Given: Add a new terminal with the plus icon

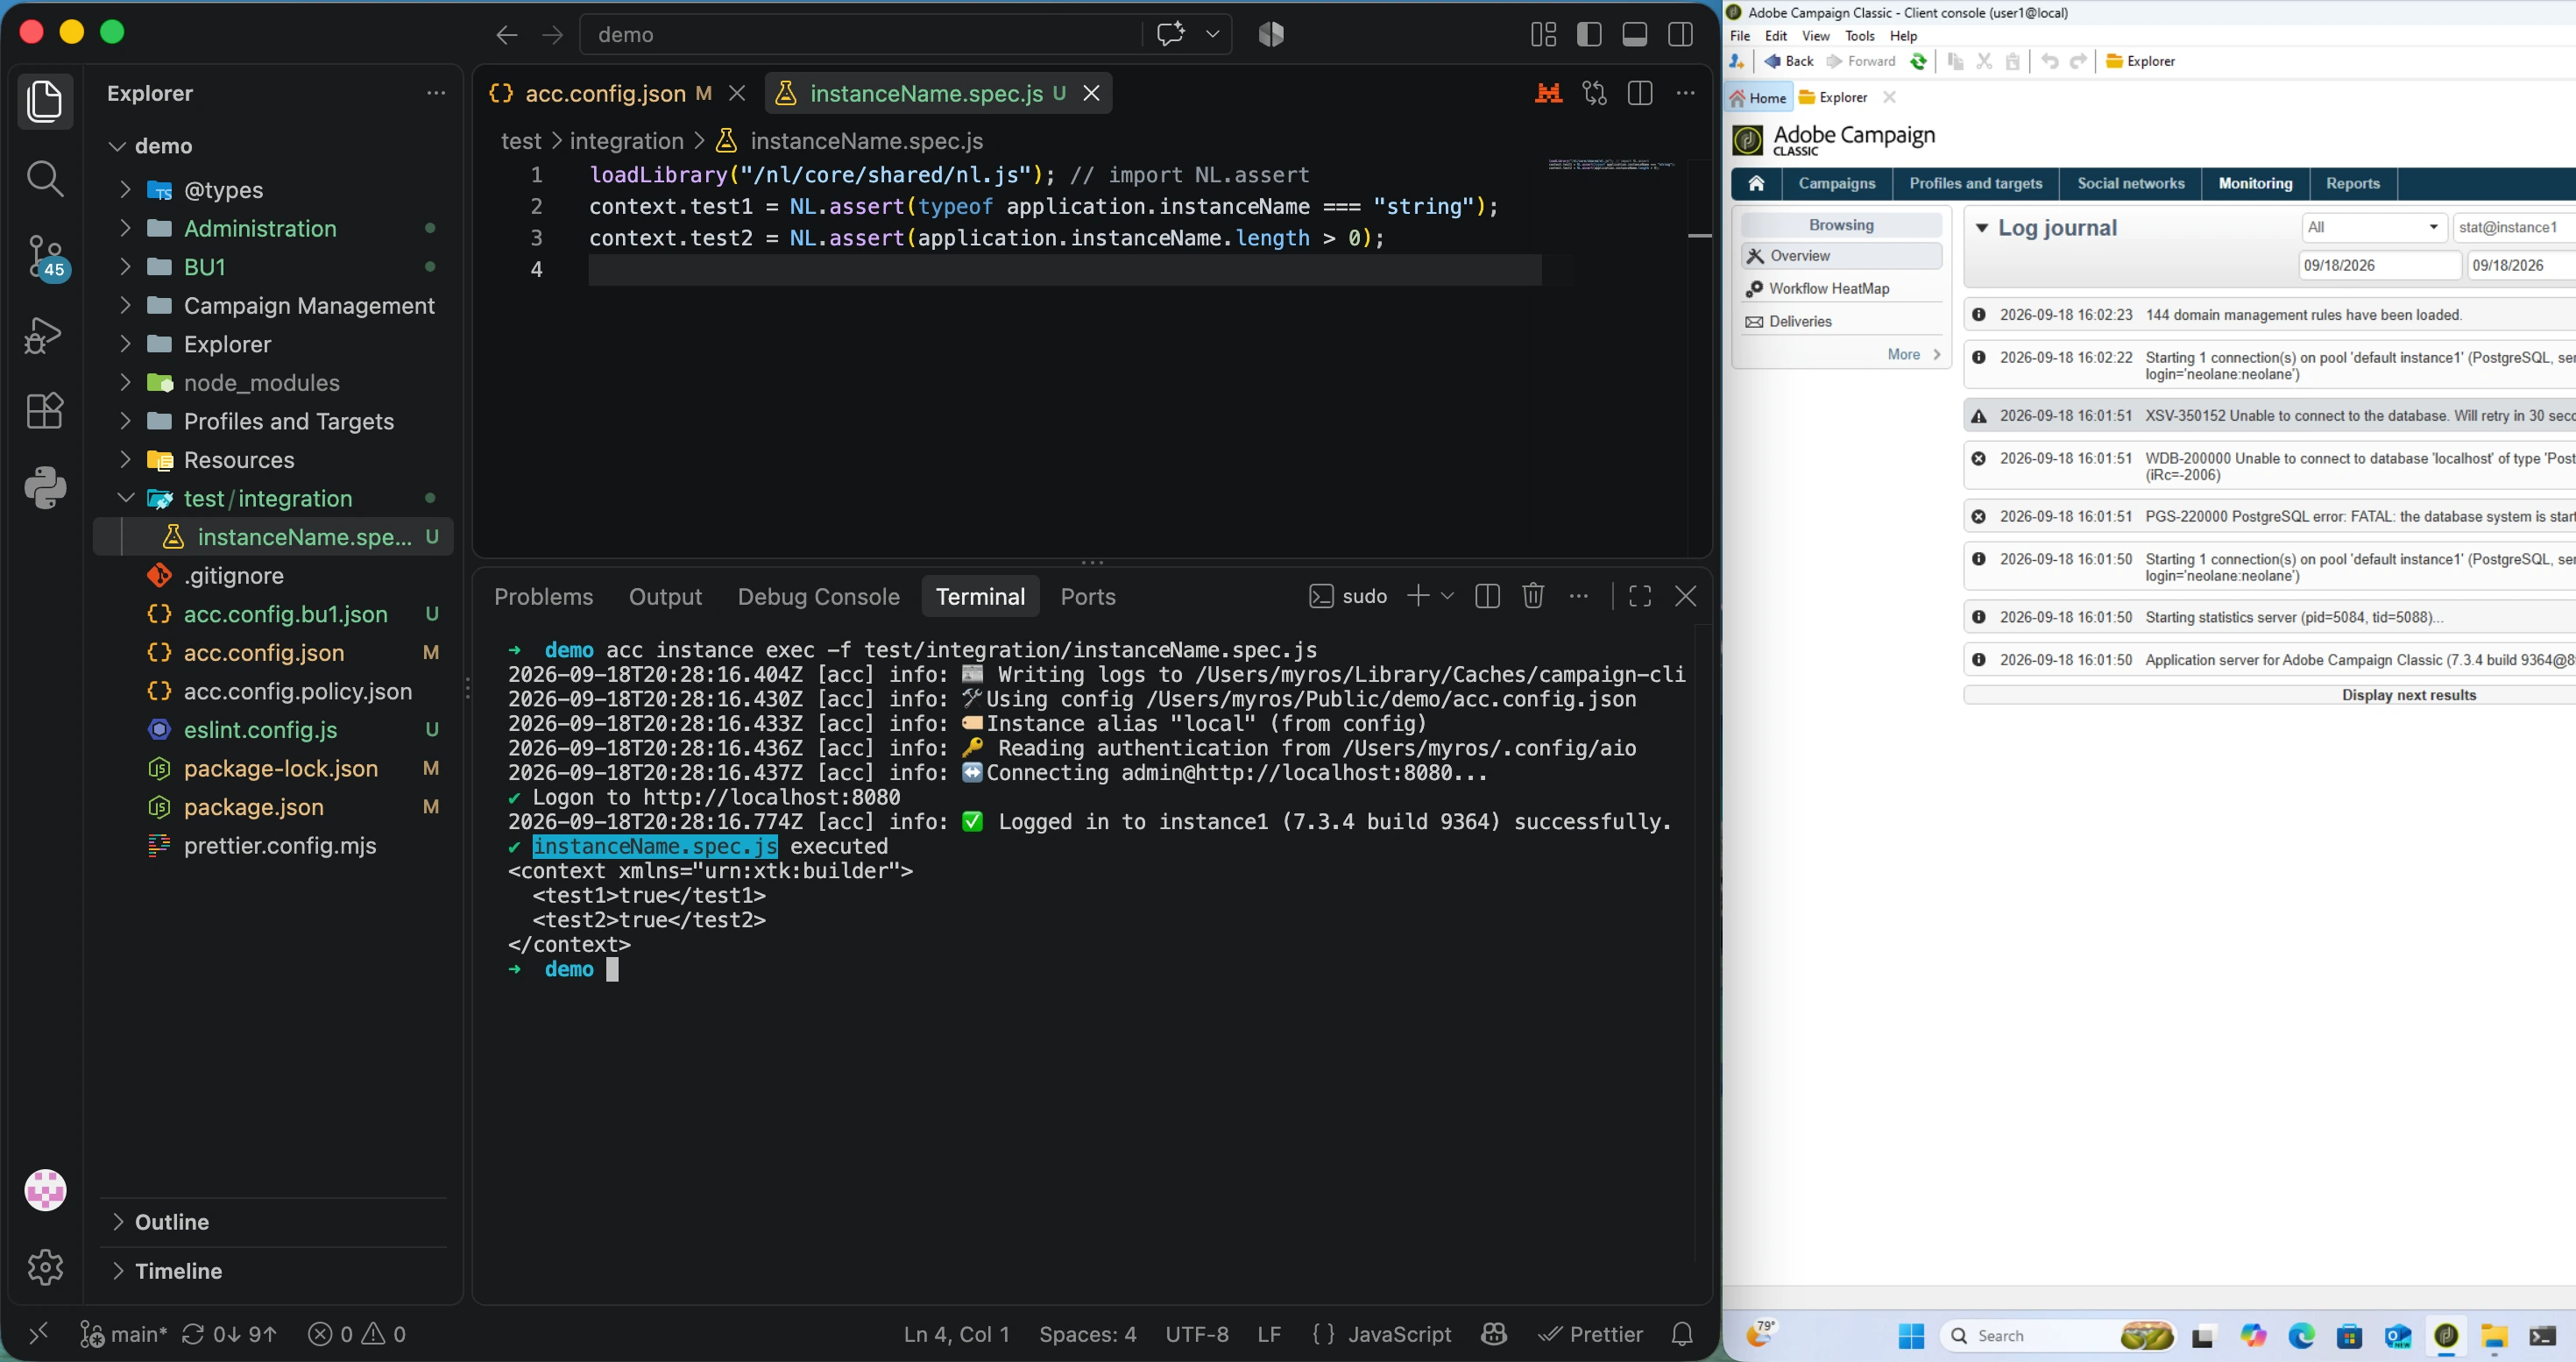Looking at the screenshot, I should click(1417, 596).
